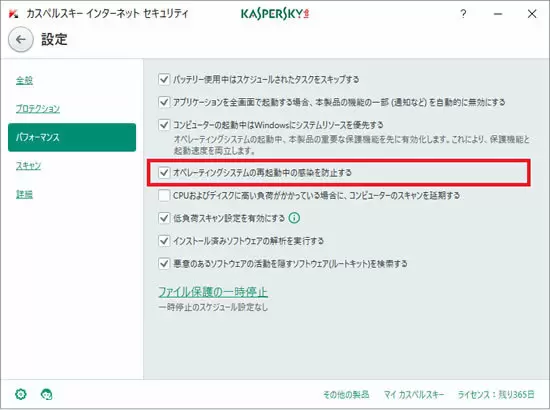
Task: Select the スキャン section in sidebar
Action: [28, 166]
